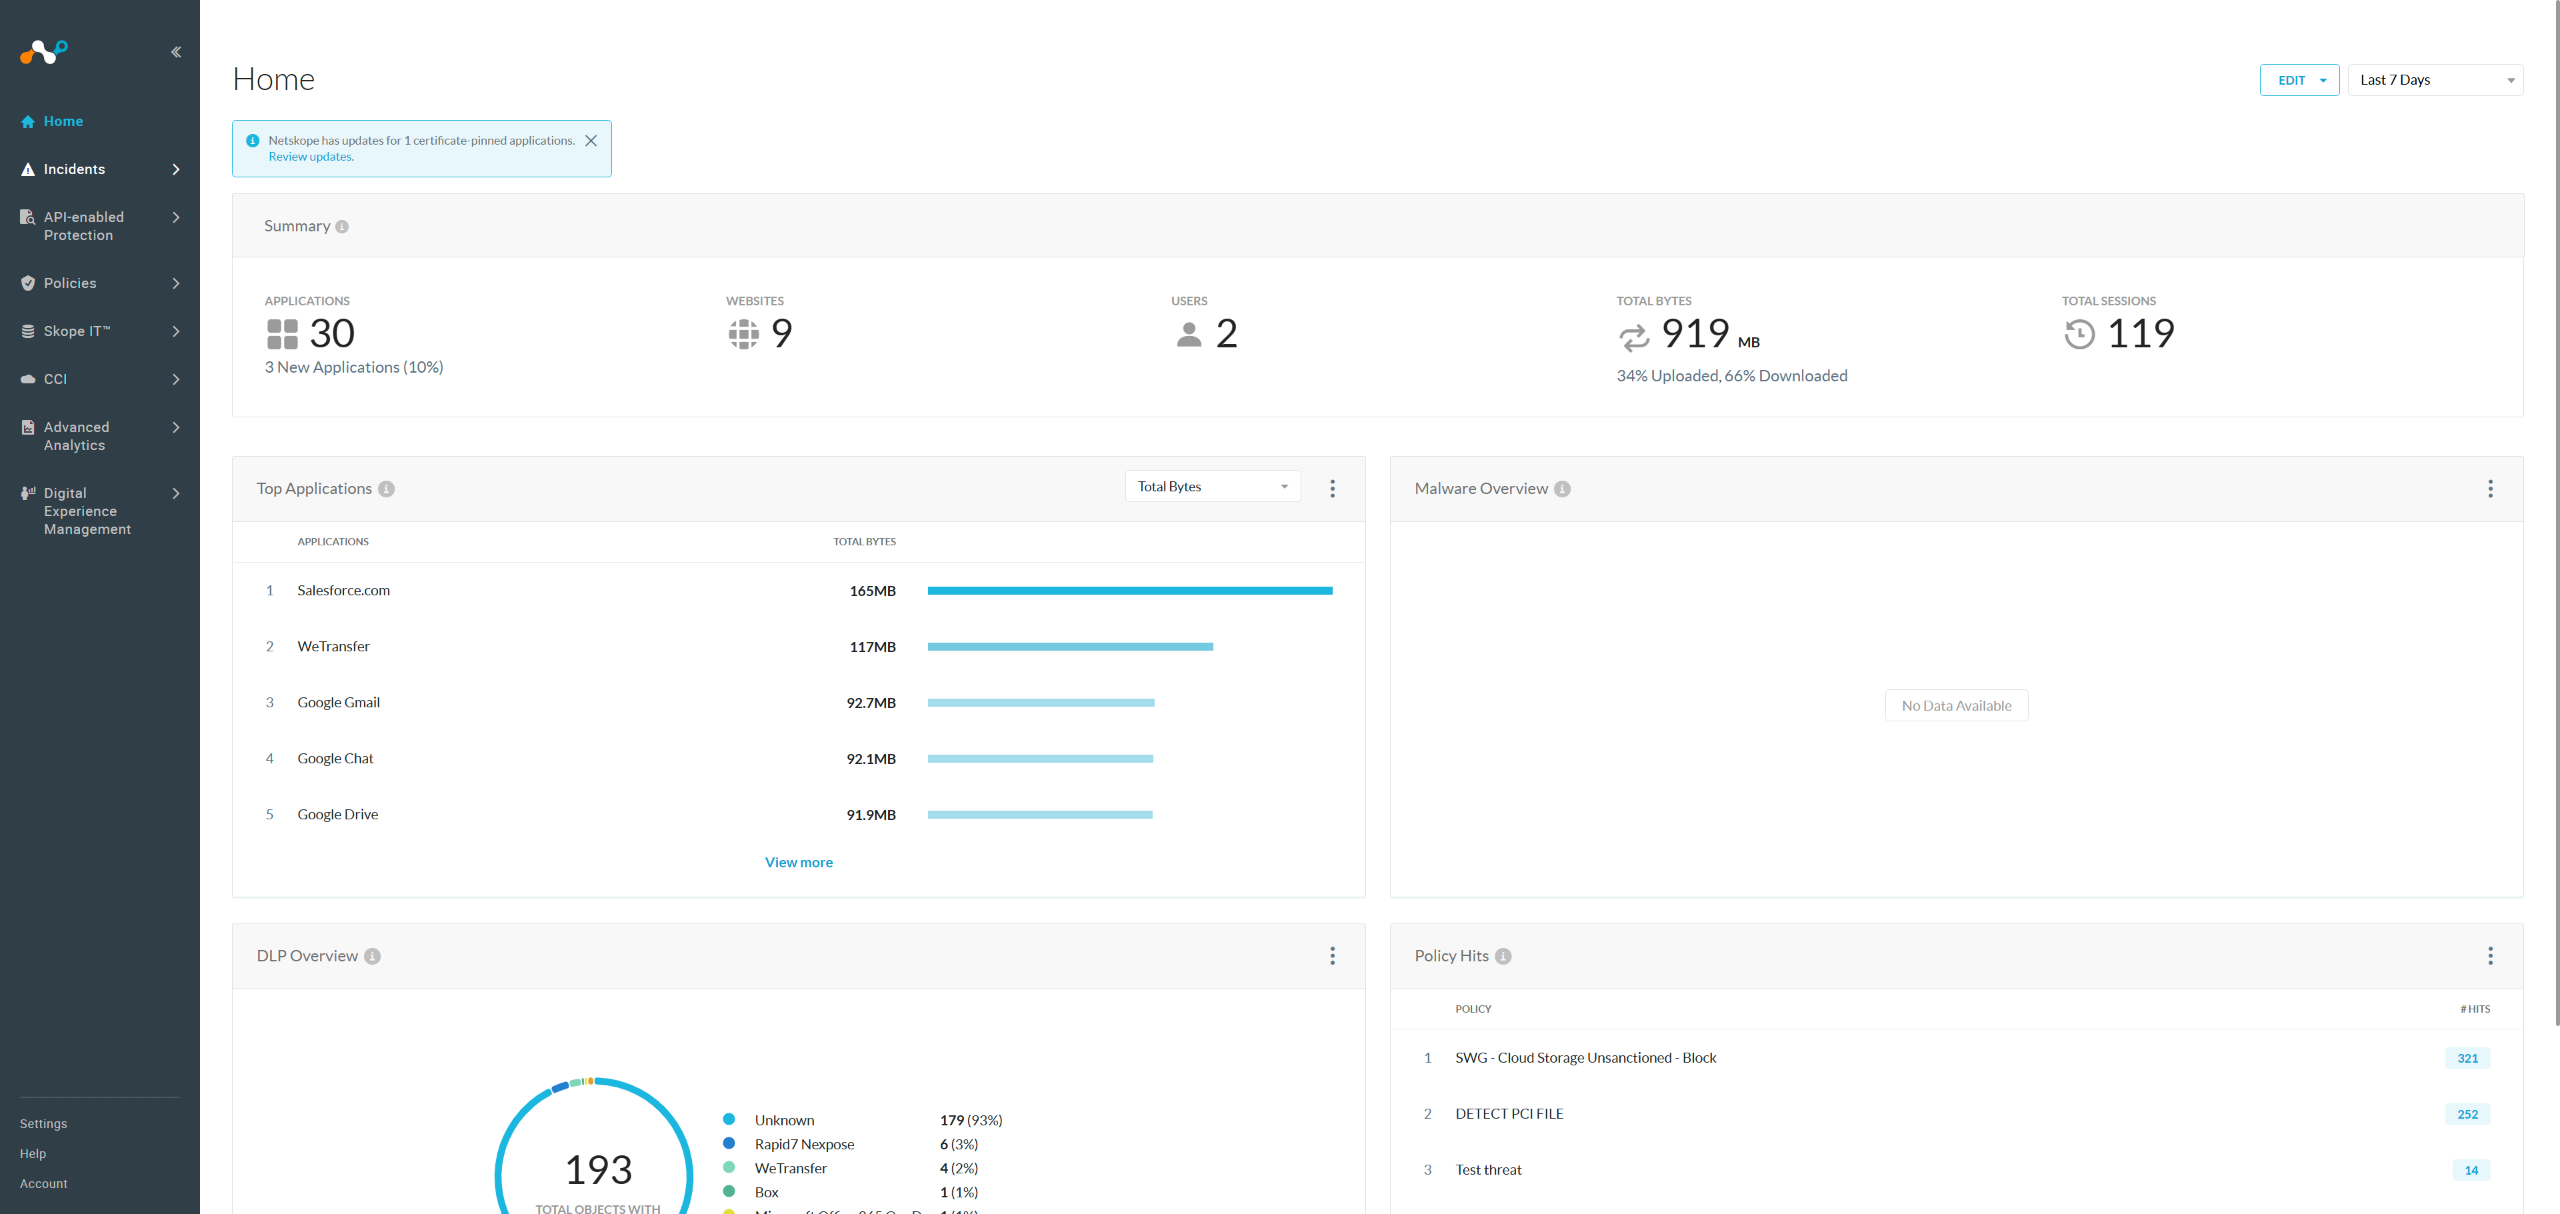Open Malware Overview kebab menu
Viewport: 2560px width, 1214px height.
click(x=2490, y=488)
